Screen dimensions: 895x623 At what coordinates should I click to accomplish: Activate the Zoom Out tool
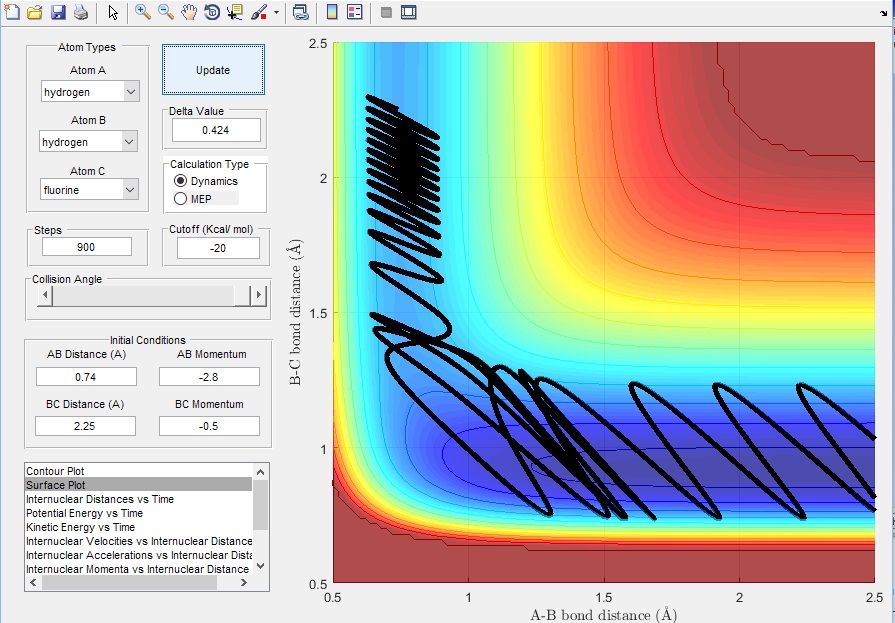(x=166, y=12)
